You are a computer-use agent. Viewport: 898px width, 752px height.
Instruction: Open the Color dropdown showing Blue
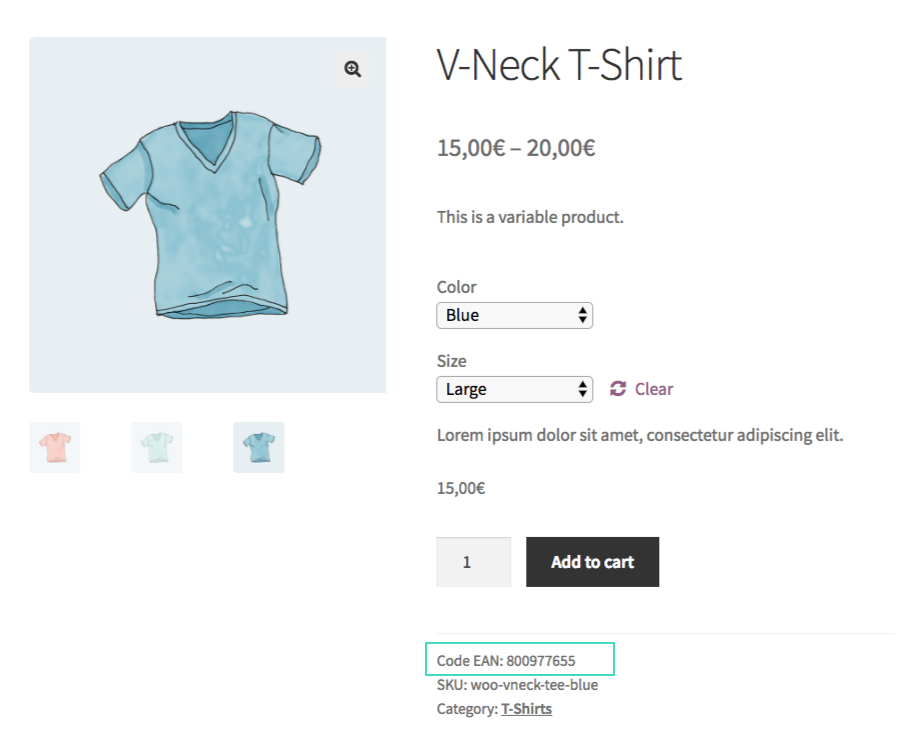[515, 315]
